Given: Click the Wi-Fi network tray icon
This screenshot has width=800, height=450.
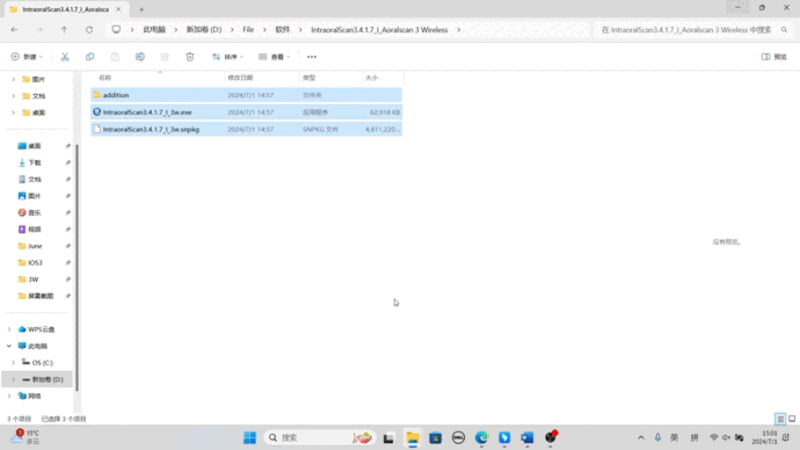Looking at the screenshot, I should pyautogui.click(x=714, y=438).
